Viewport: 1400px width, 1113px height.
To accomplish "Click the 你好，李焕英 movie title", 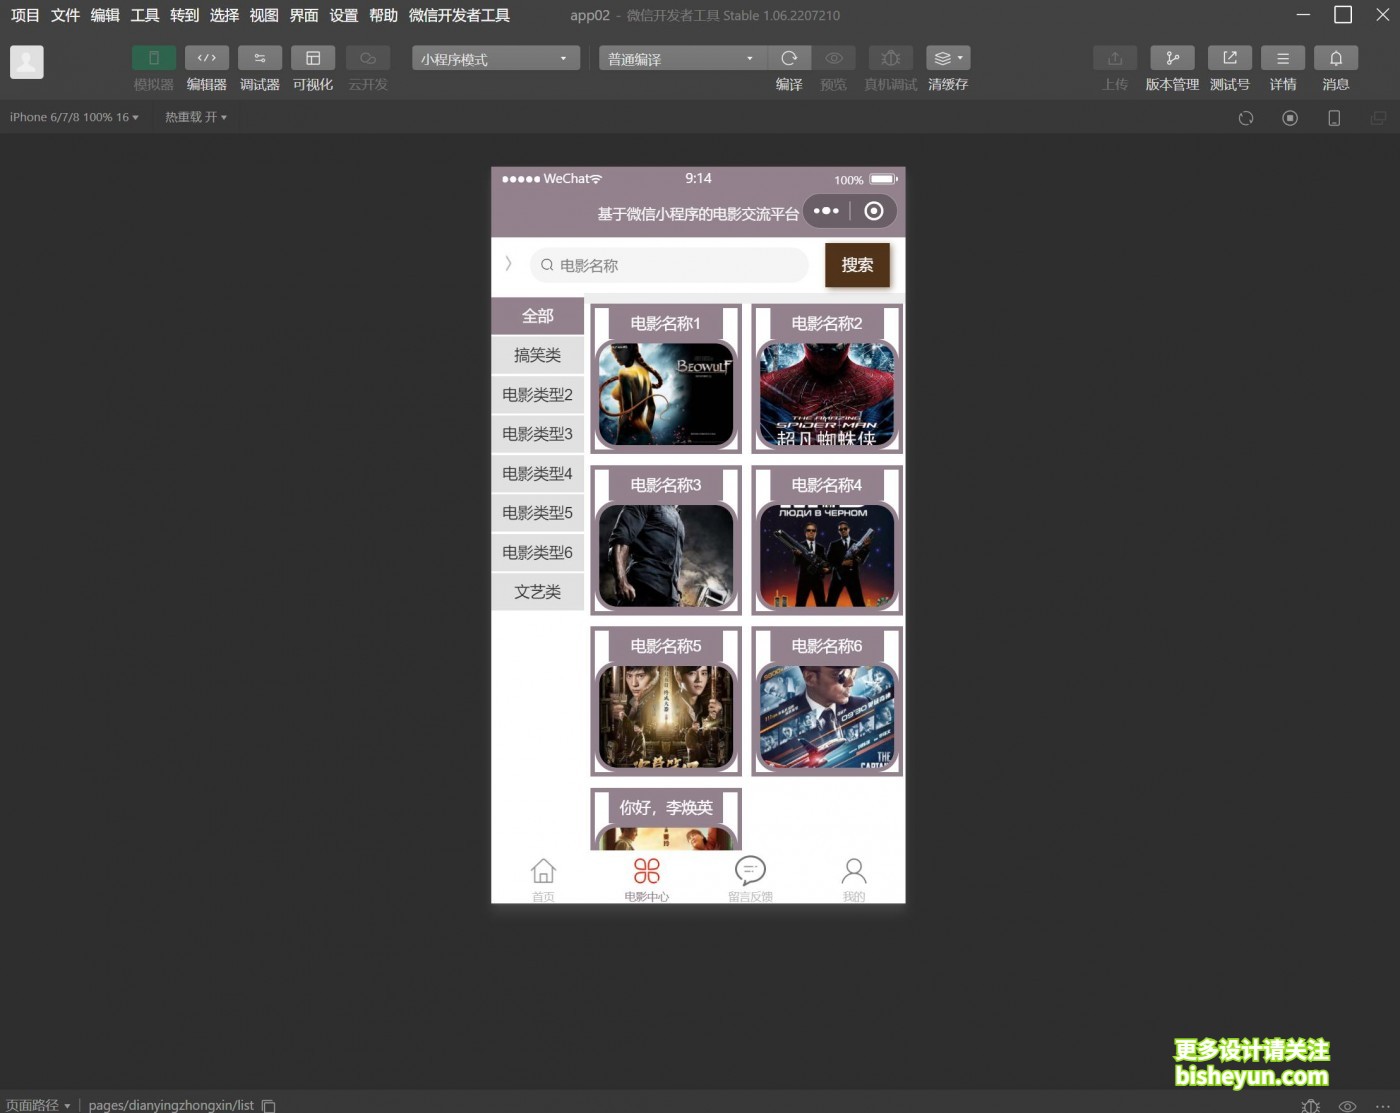I will tap(666, 808).
